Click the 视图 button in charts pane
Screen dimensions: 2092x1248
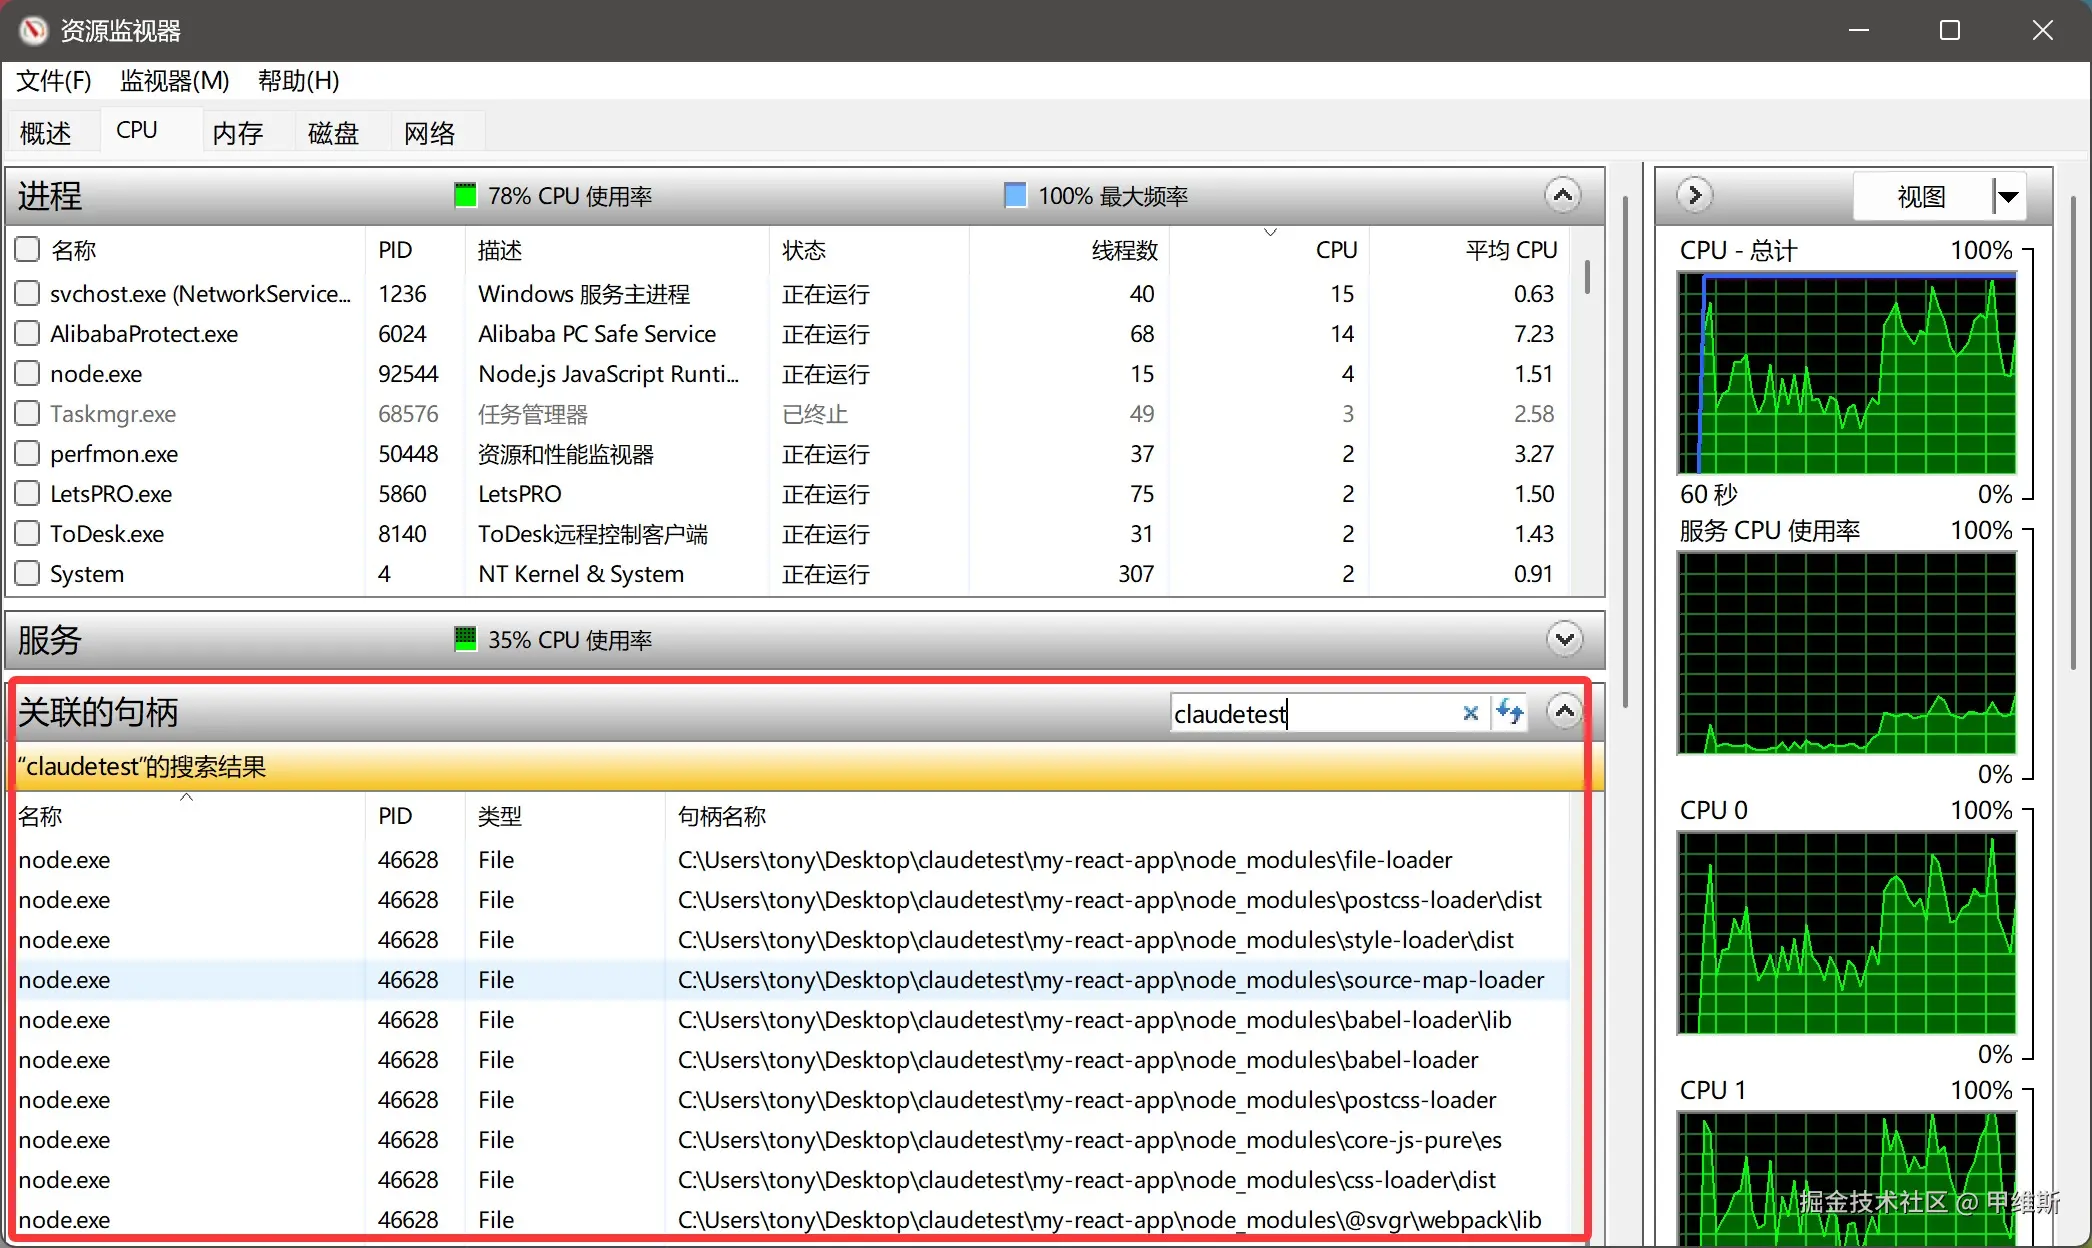[x=1921, y=196]
